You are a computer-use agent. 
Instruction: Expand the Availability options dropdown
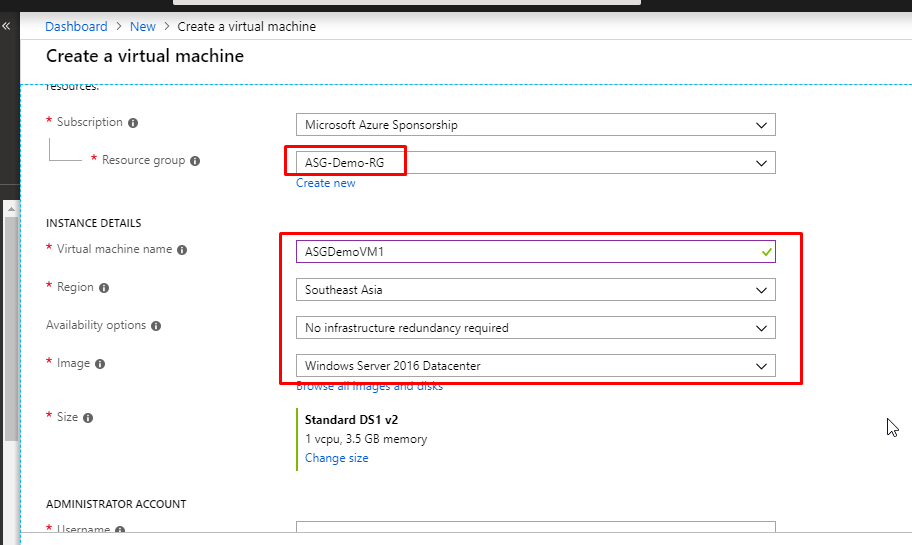[x=535, y=328]
